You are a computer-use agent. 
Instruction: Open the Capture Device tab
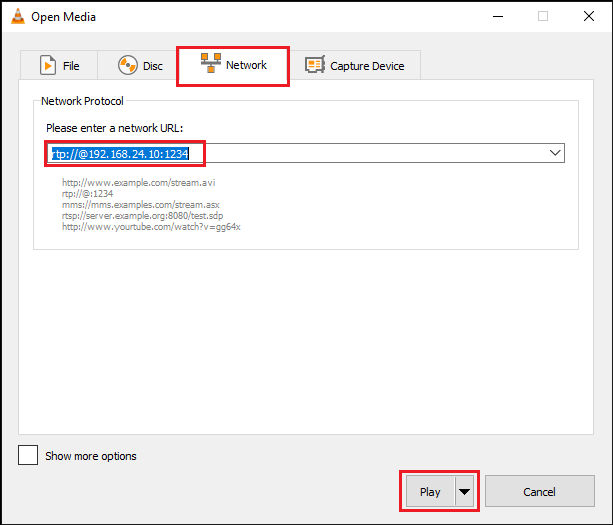click(x=355, y=65)
